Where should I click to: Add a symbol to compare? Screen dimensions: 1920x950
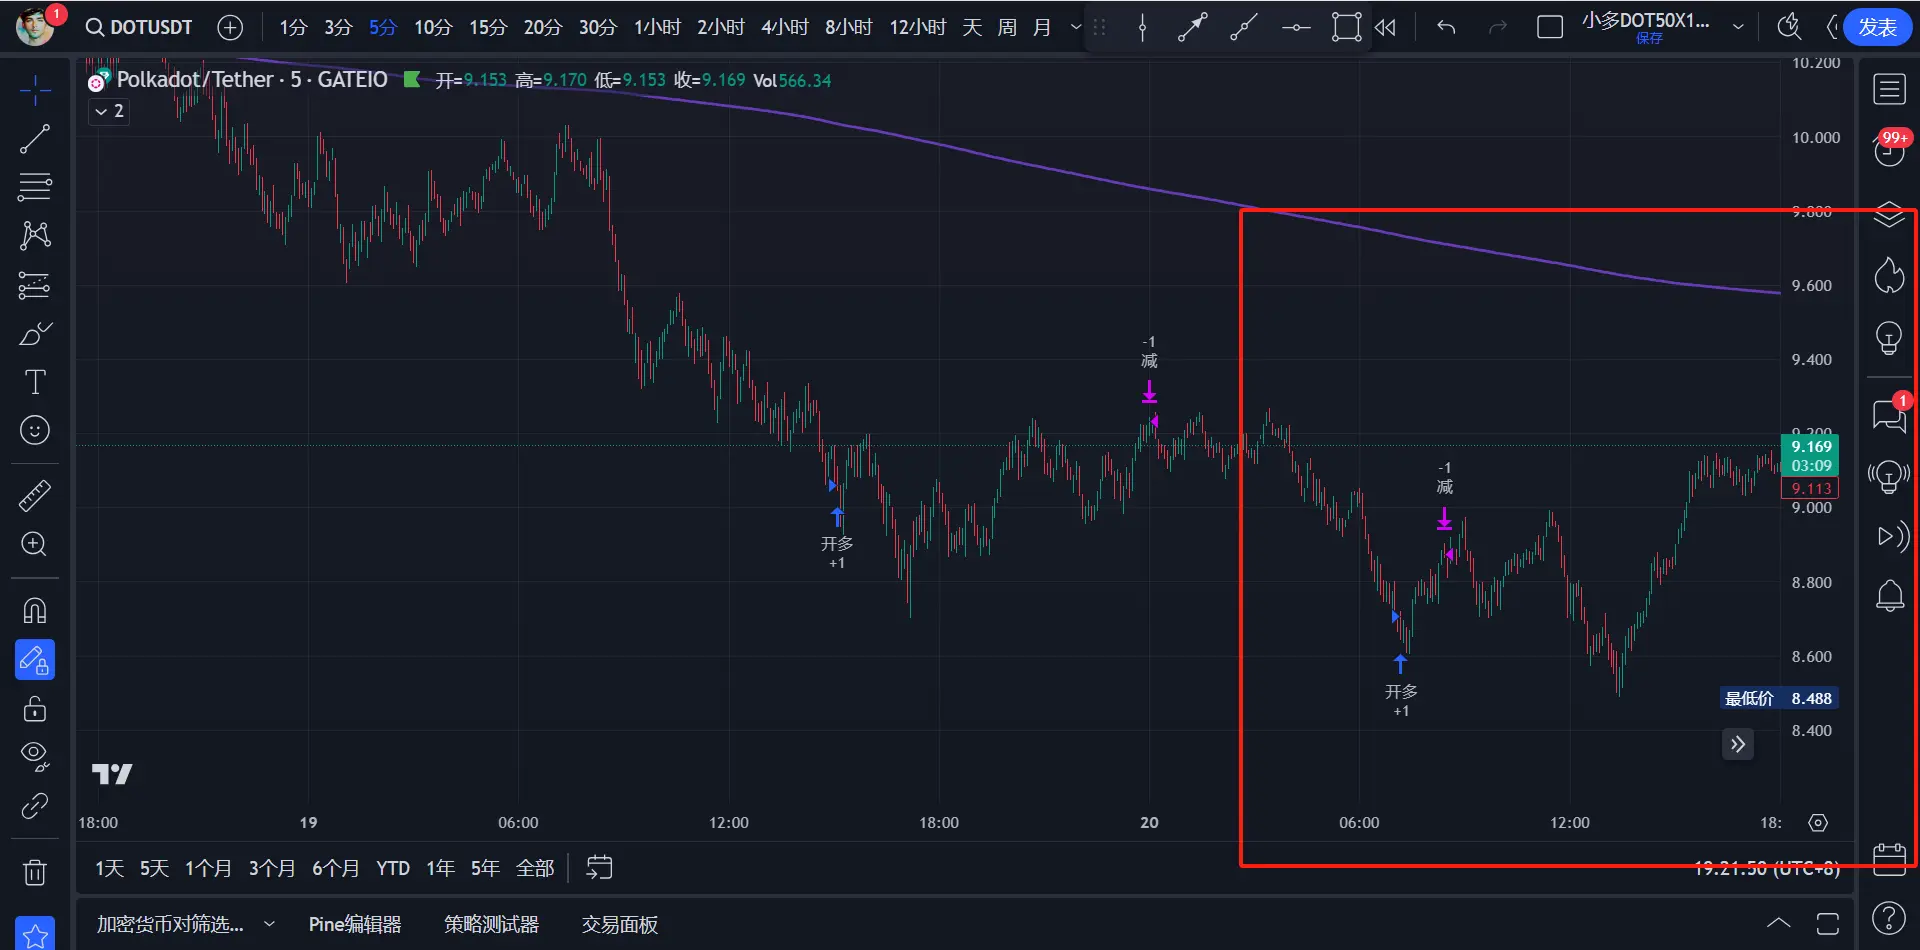click(x=230, y=27)
